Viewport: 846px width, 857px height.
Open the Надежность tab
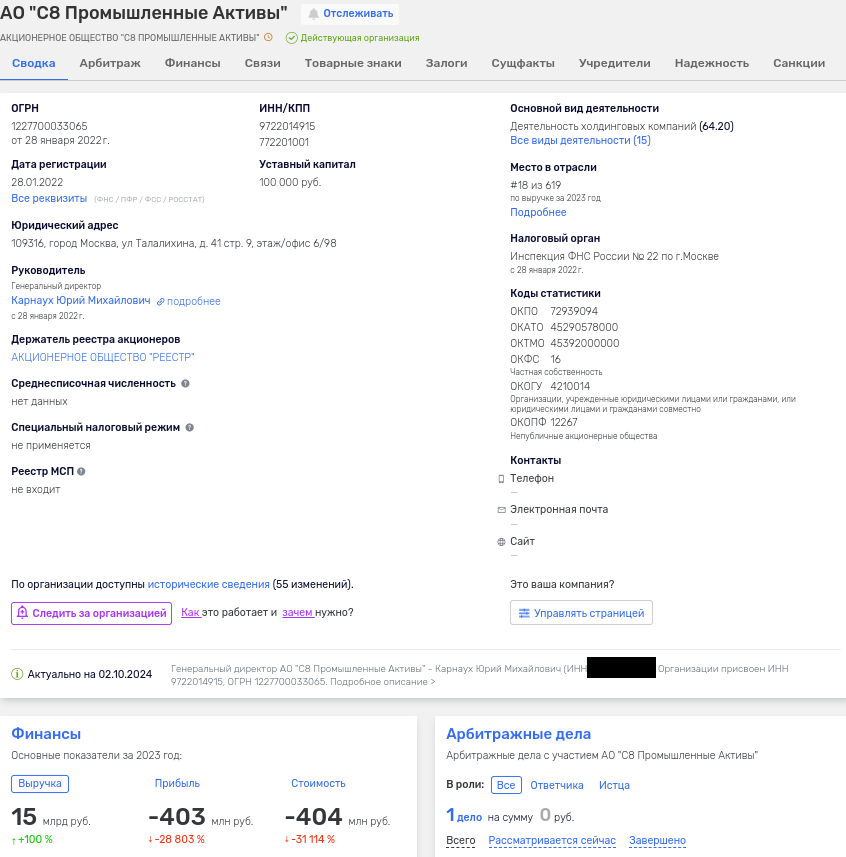pyautogui.click(x=712, y=63)
